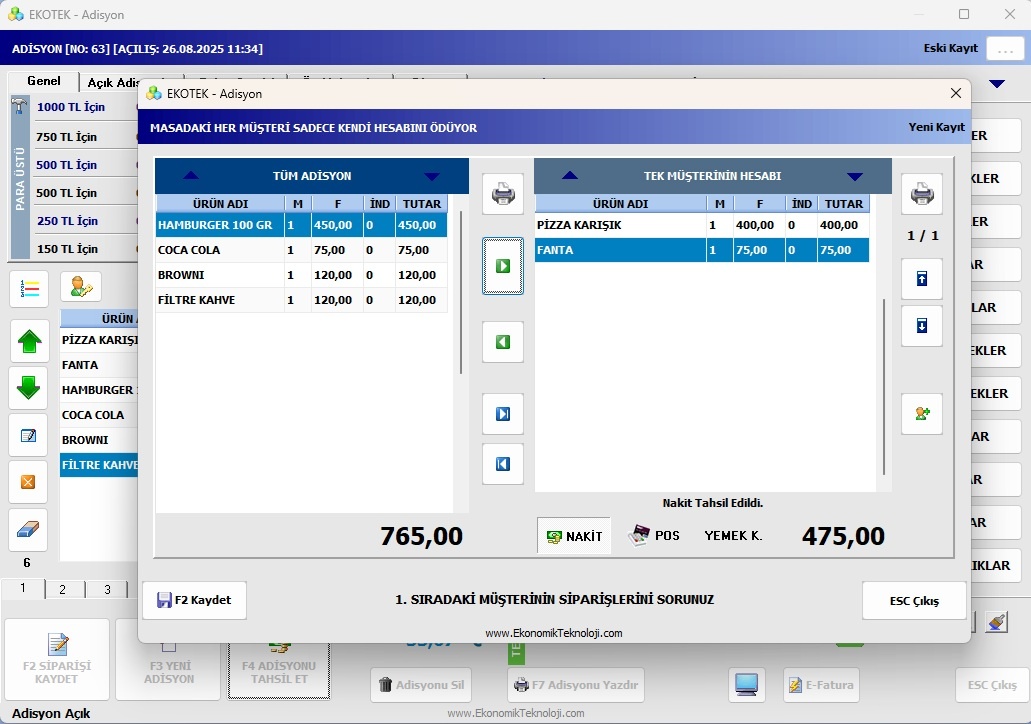The image size is (1031, 724).
Task: Switch to the Genel tab in main window
Action: tap(44, 81)
